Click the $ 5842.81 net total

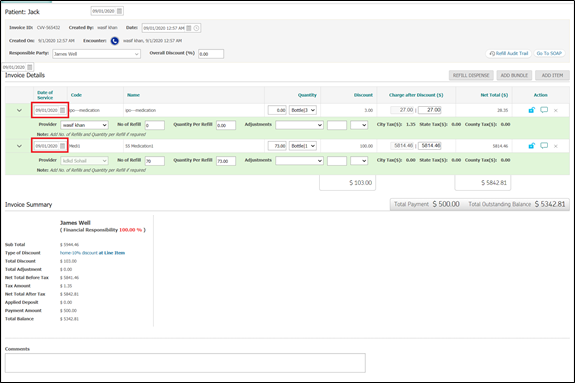pos(494,183)
